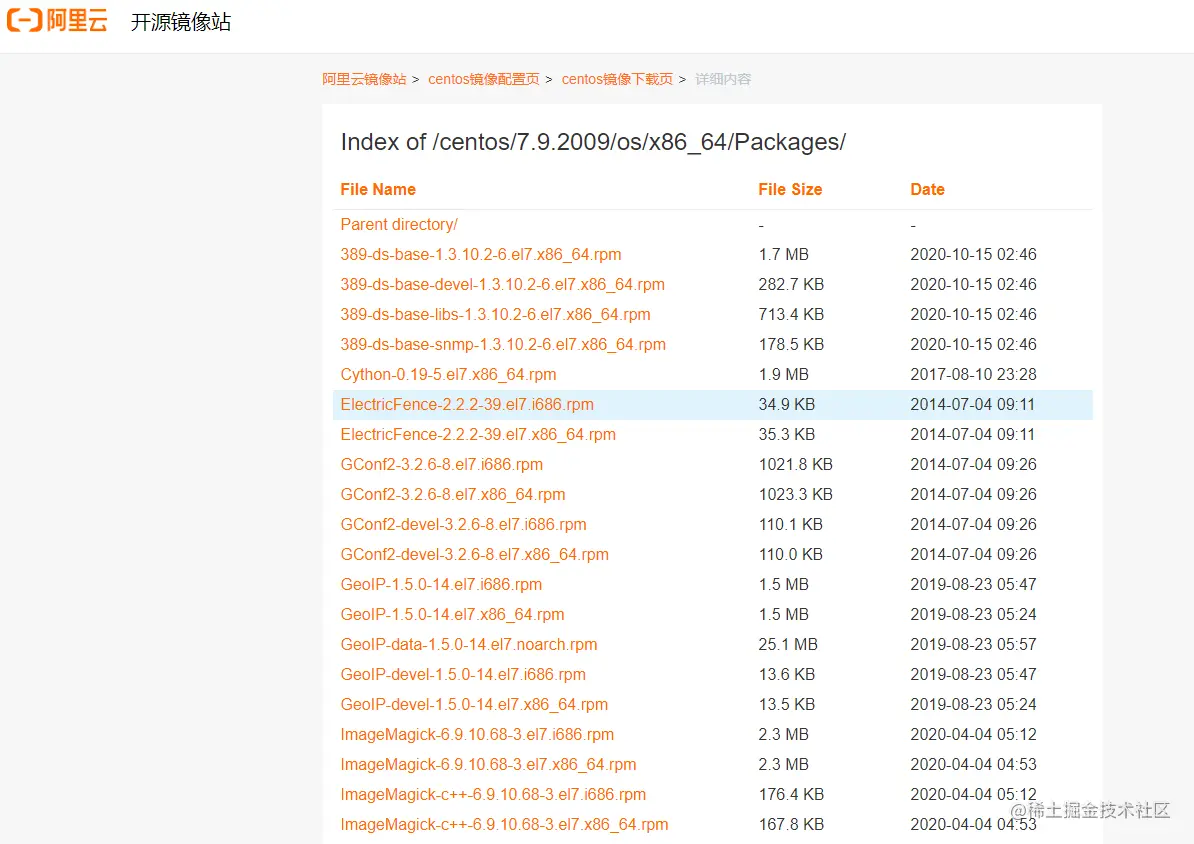Screen dimensions: 1194x844
Task: Download GeoIP-devel-1.5.0-14.el7.x86_64.rpm
Action: pyautogui.click(x=474, y=705)
